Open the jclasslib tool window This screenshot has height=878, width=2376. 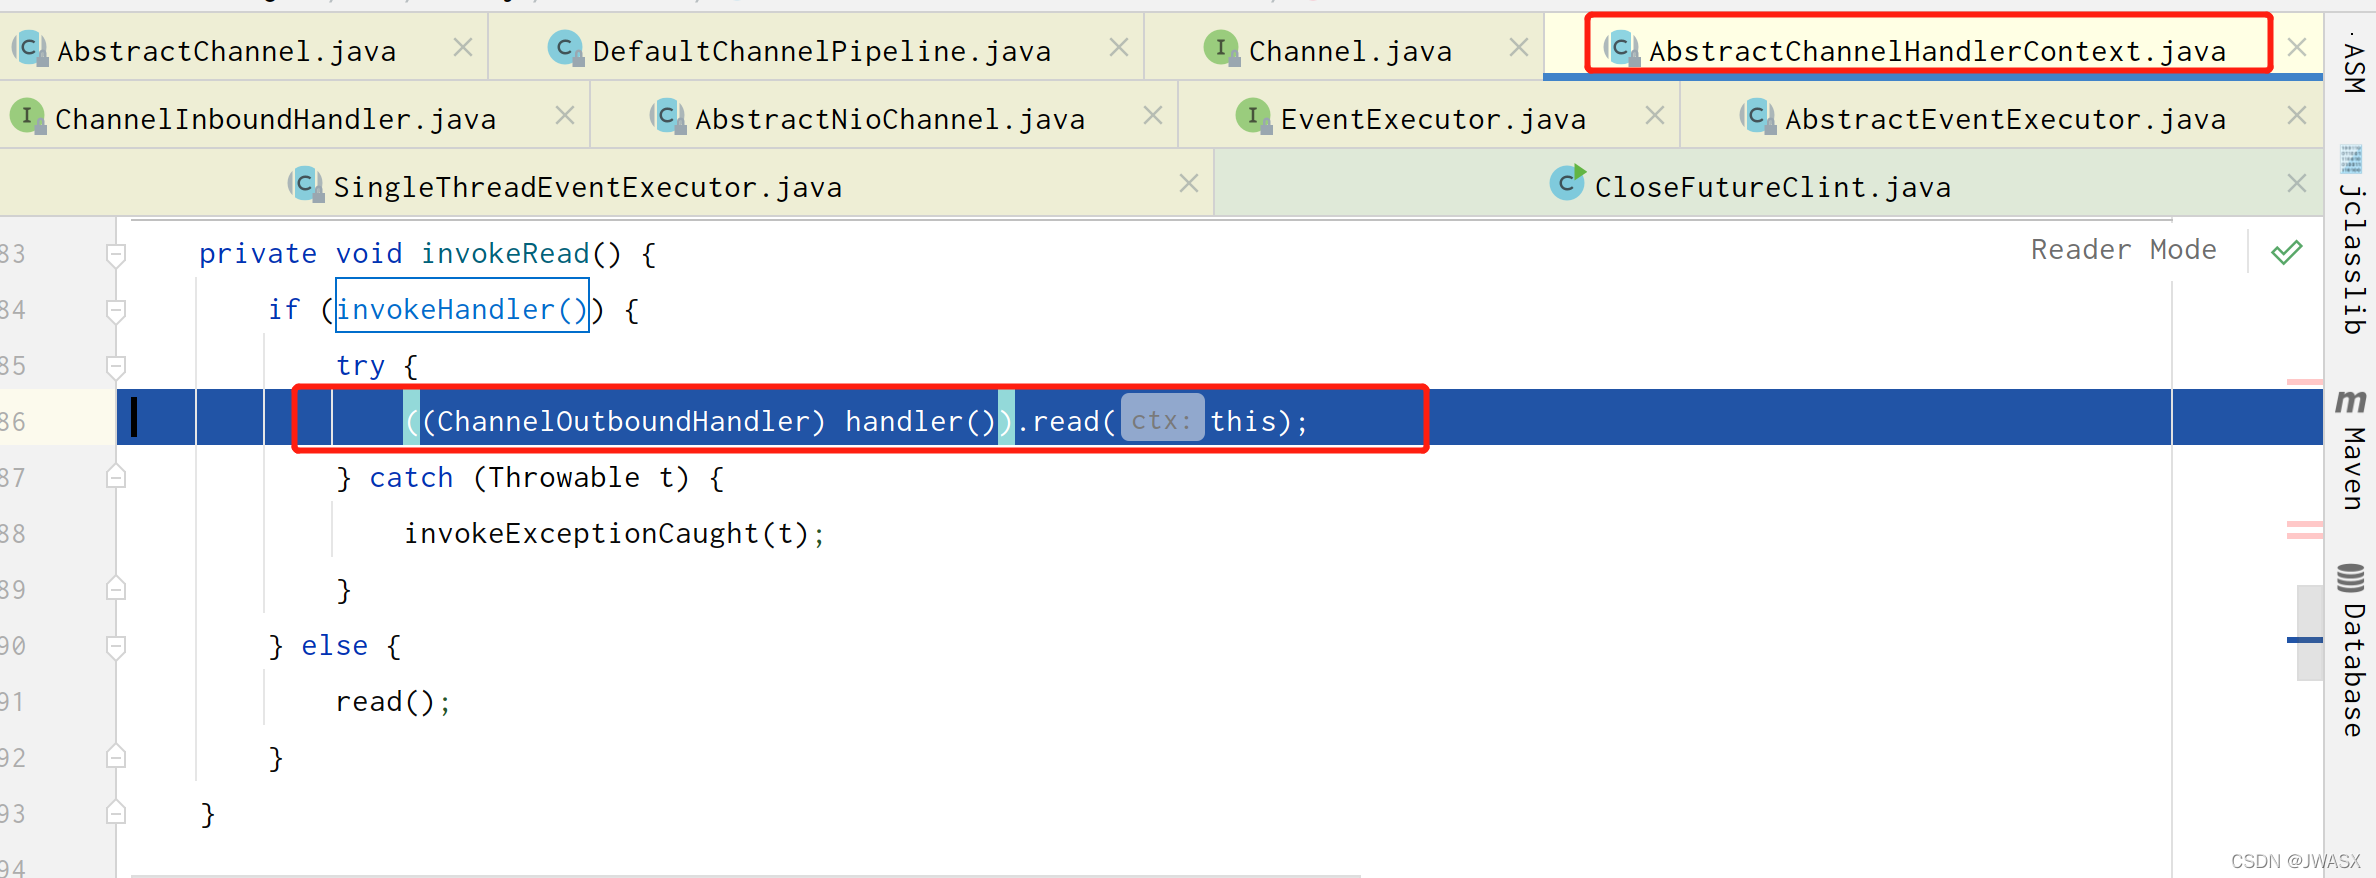2352,242
